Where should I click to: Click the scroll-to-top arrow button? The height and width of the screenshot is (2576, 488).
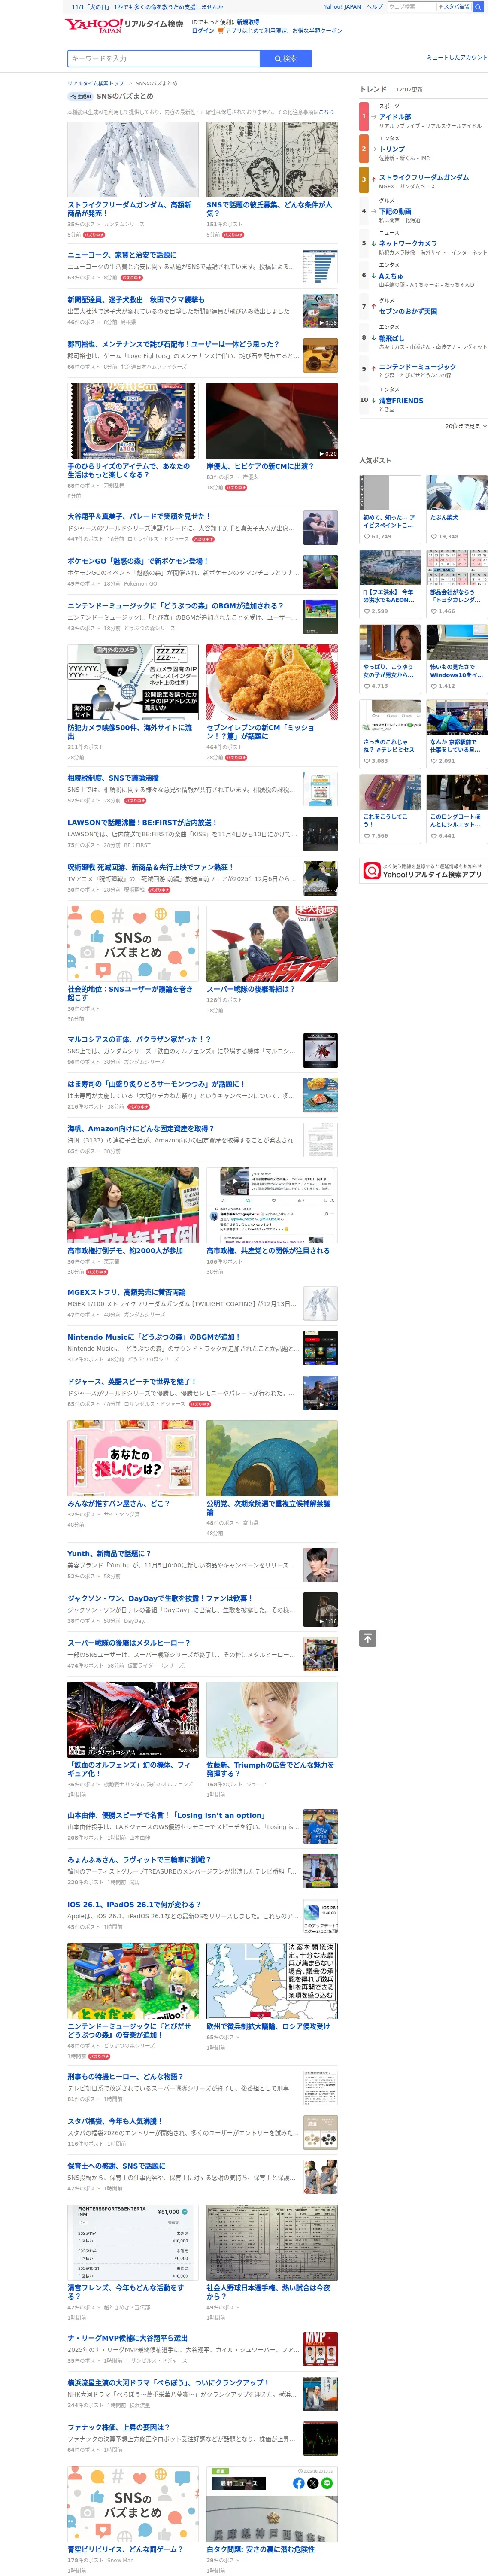[368, 1638]
